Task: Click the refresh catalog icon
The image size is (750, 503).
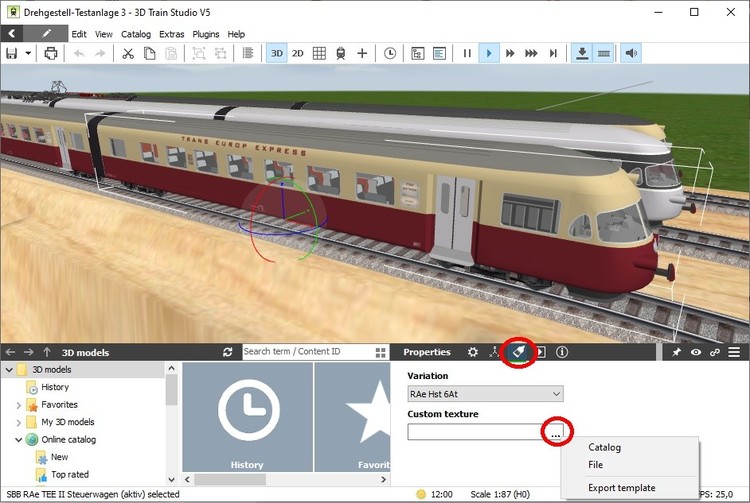Action: 228,352
